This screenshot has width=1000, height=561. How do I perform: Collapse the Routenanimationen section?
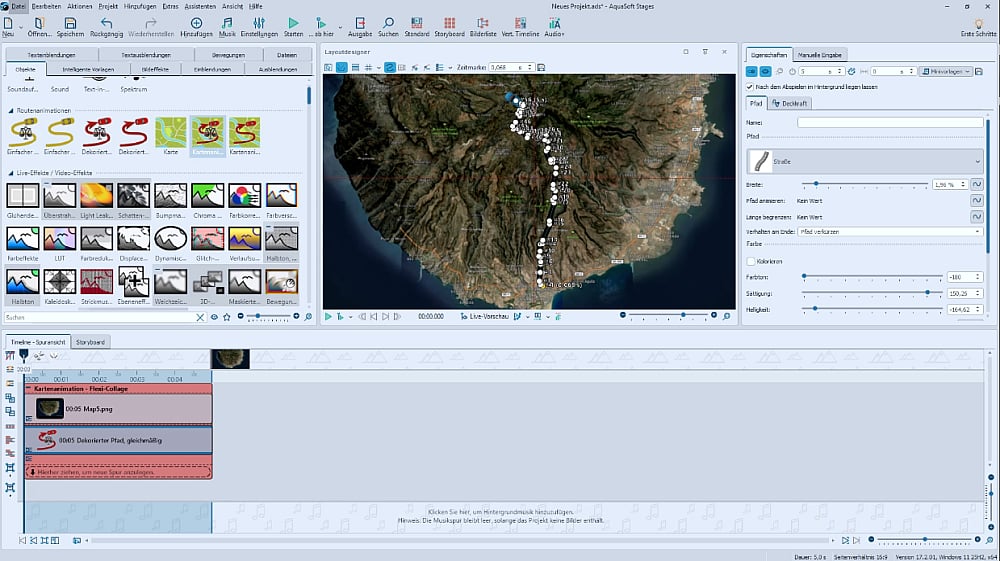[11, 110]
